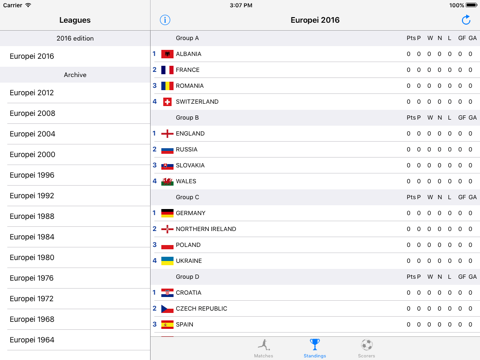480x360 pixels.
Task: Select the UKRAINE team name
Action: click(189, 261)
